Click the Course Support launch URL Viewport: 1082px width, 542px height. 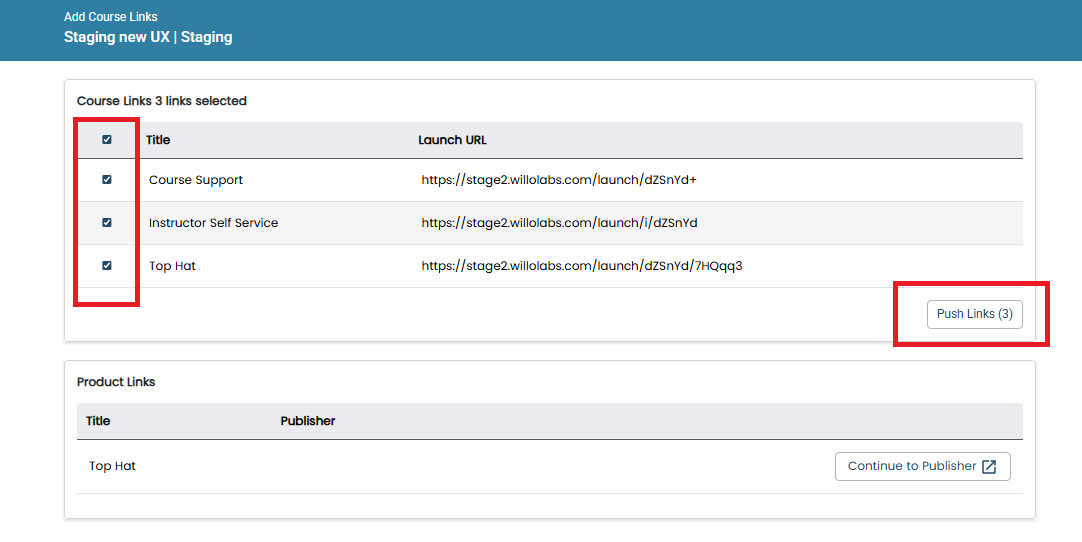(559, 180)
